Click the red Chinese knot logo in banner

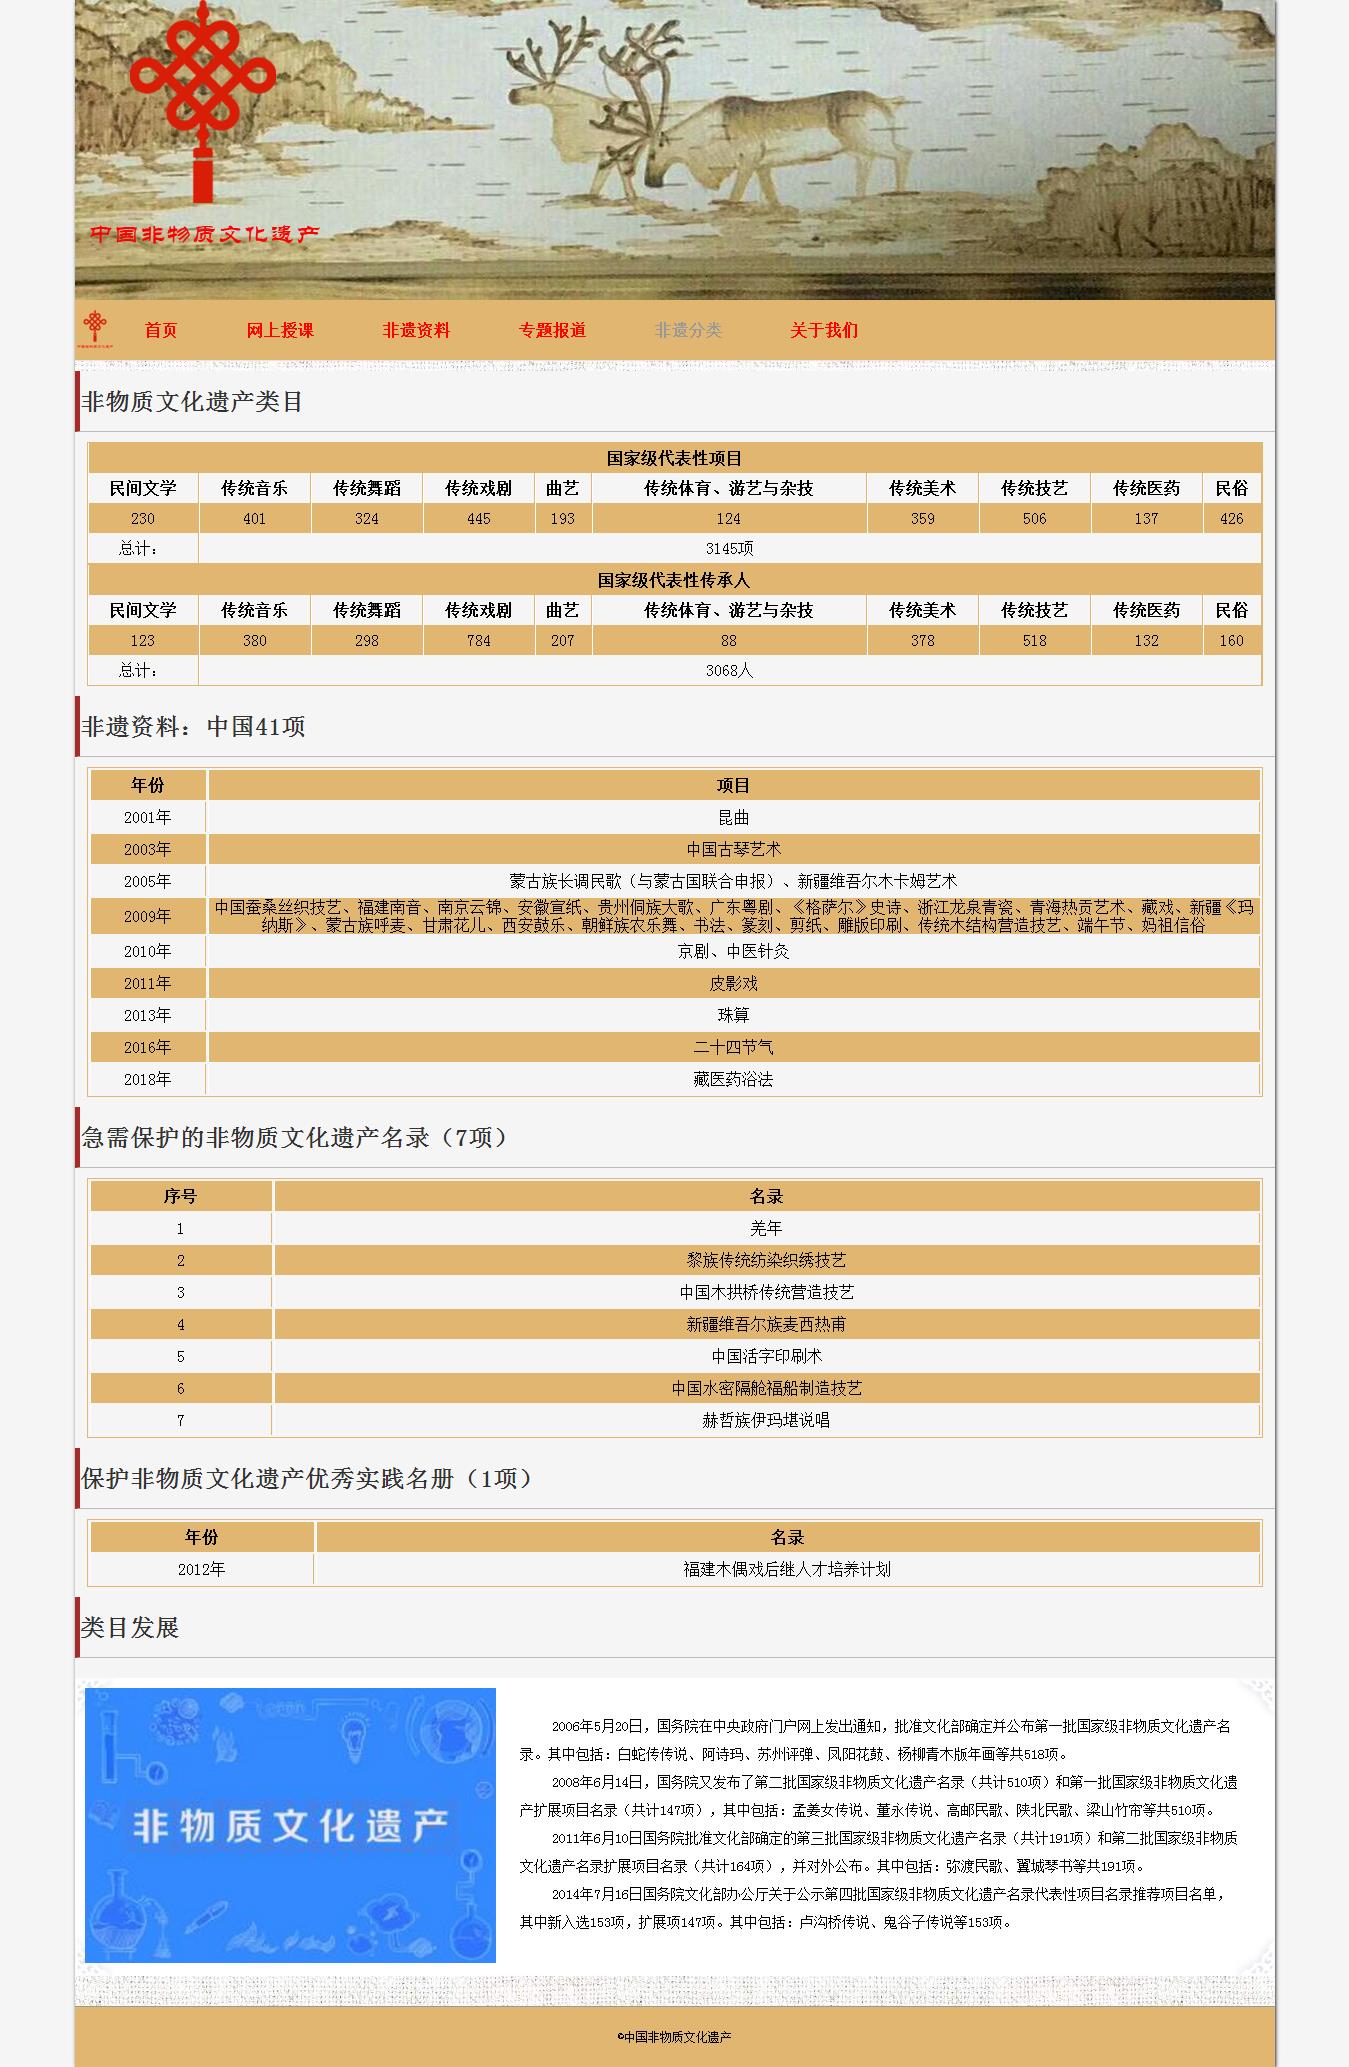(203, 101)
